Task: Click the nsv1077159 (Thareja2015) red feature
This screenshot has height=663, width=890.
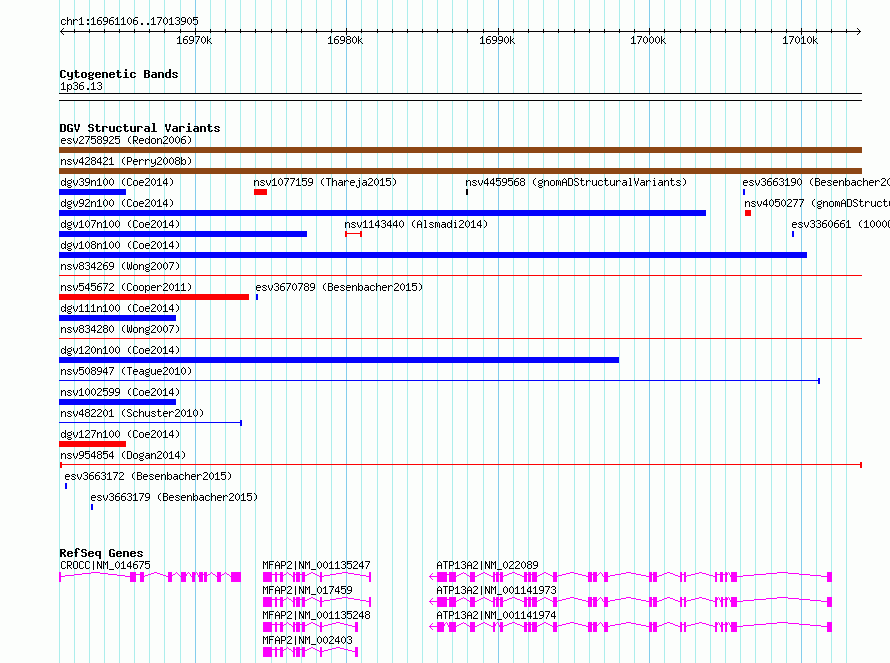Action: click(261, 192)
